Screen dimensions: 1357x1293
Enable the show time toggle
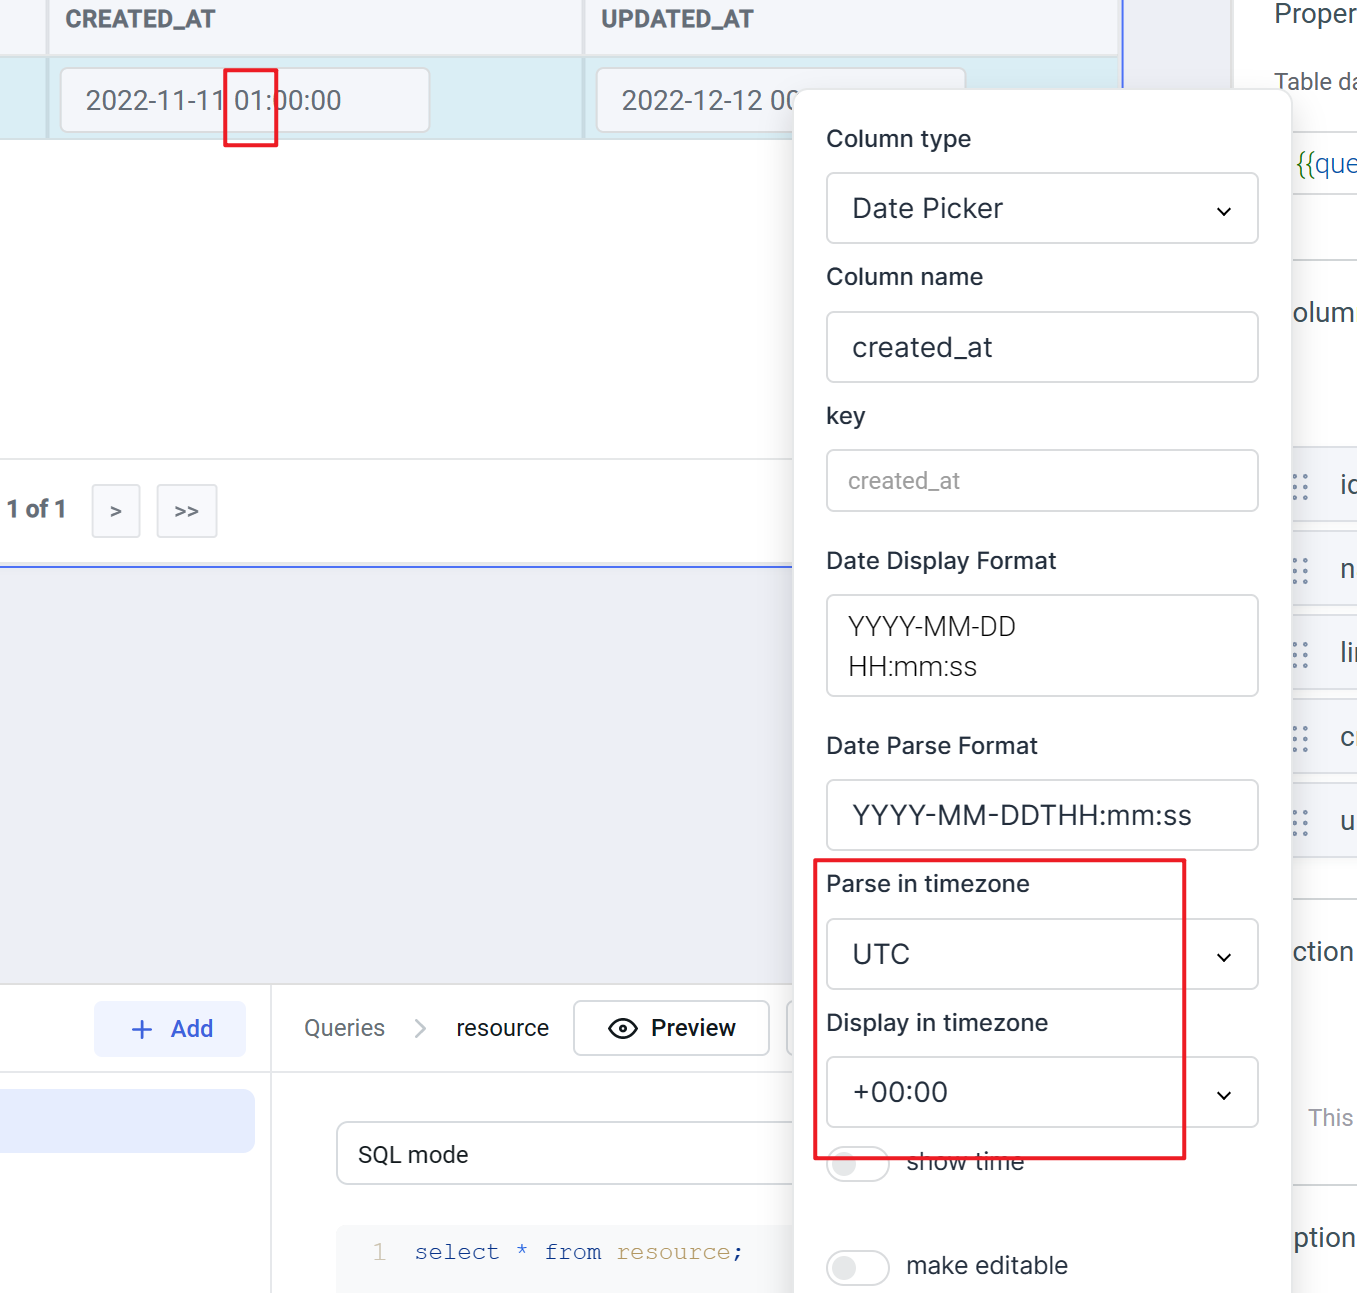tap(857, 1163)
